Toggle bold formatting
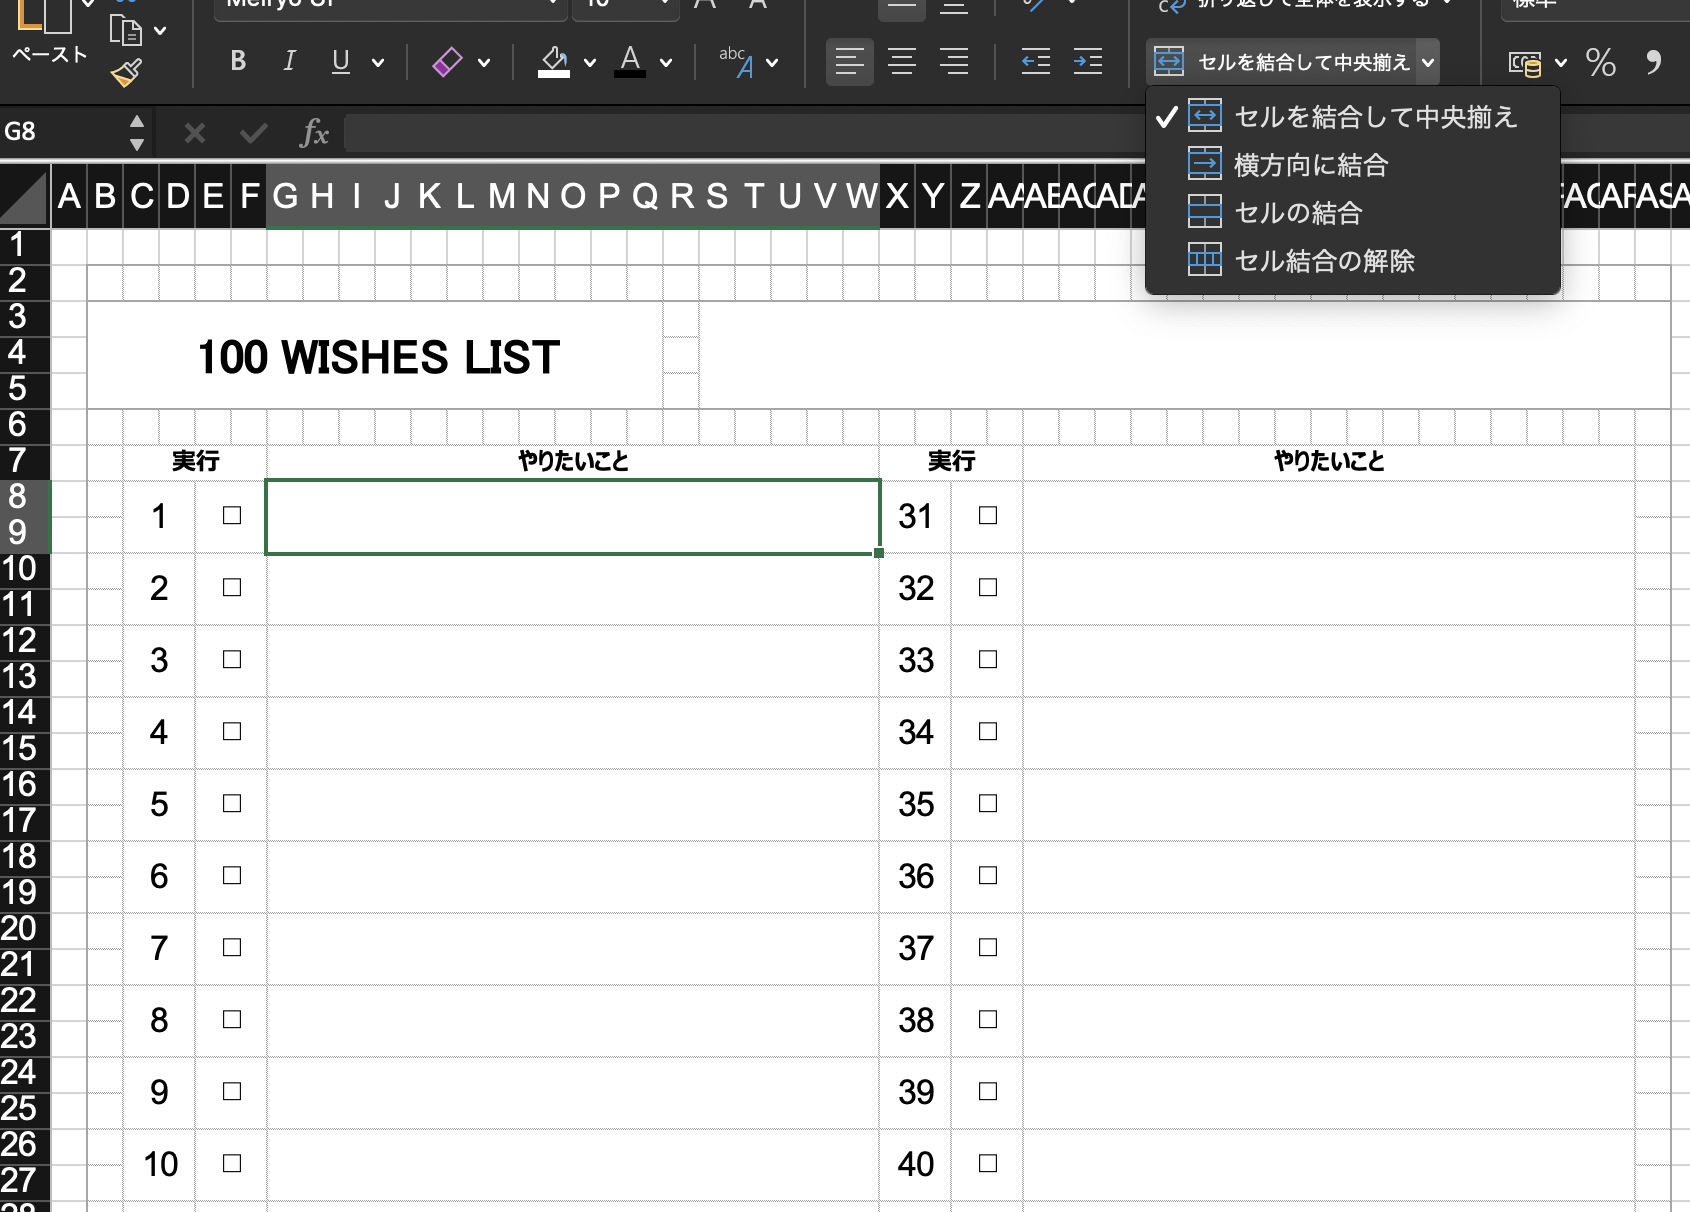The height and width of the screenshot is (1212, 1690). tap(238, 62)
